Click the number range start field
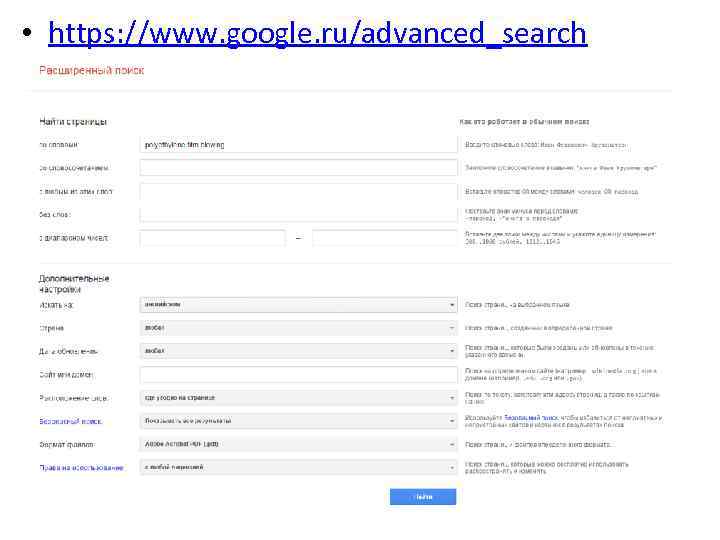Viewport: 720px width, 540px height. pyautogui.click(x=212, y=238)
